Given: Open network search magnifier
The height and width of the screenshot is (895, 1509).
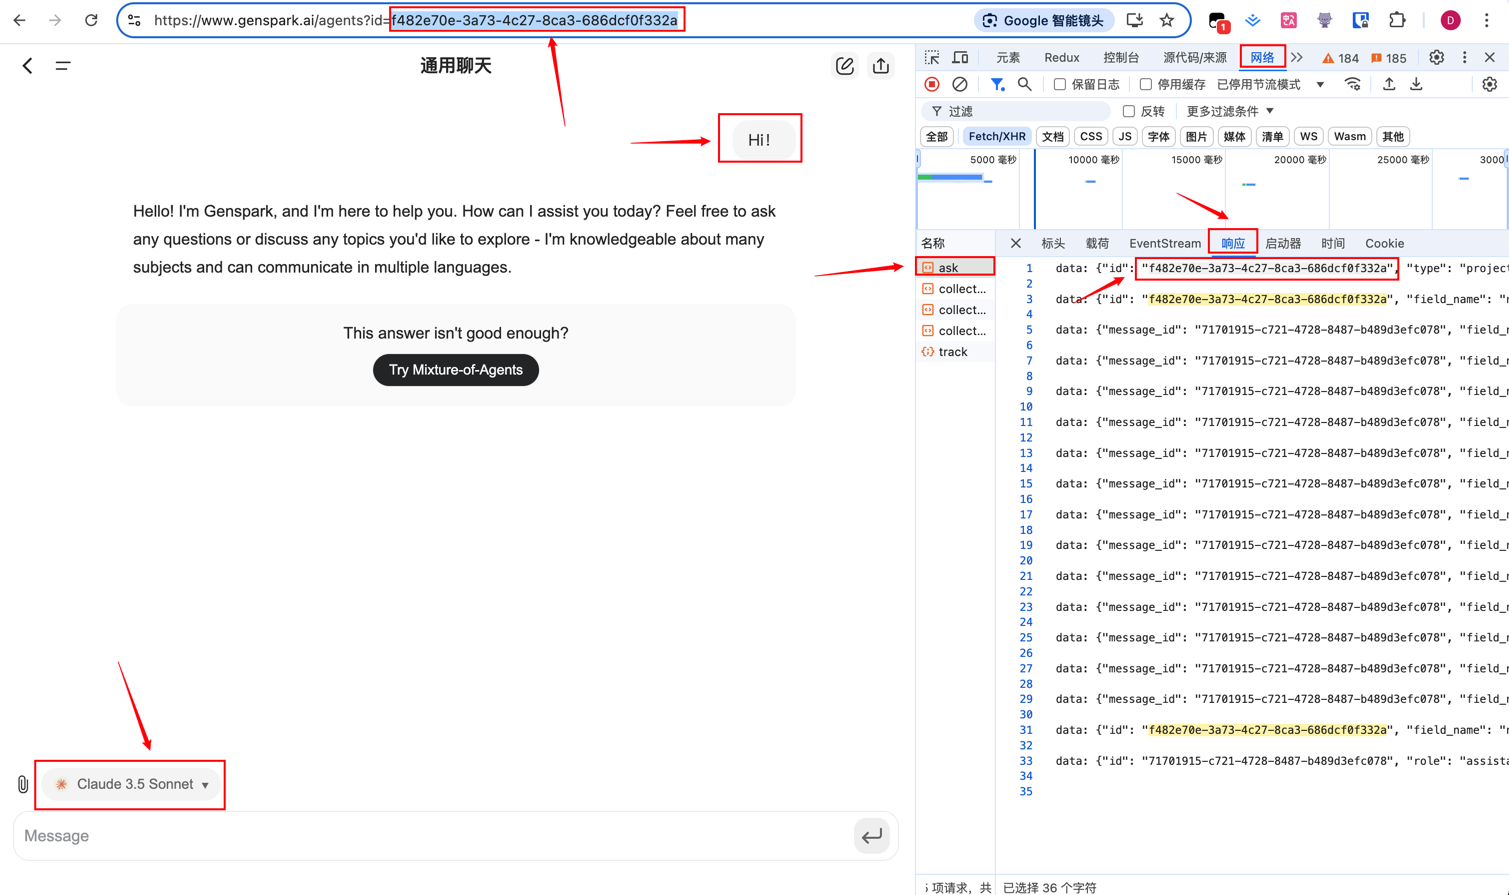Looking at the screenshot, I should [x=1025, y=85].
